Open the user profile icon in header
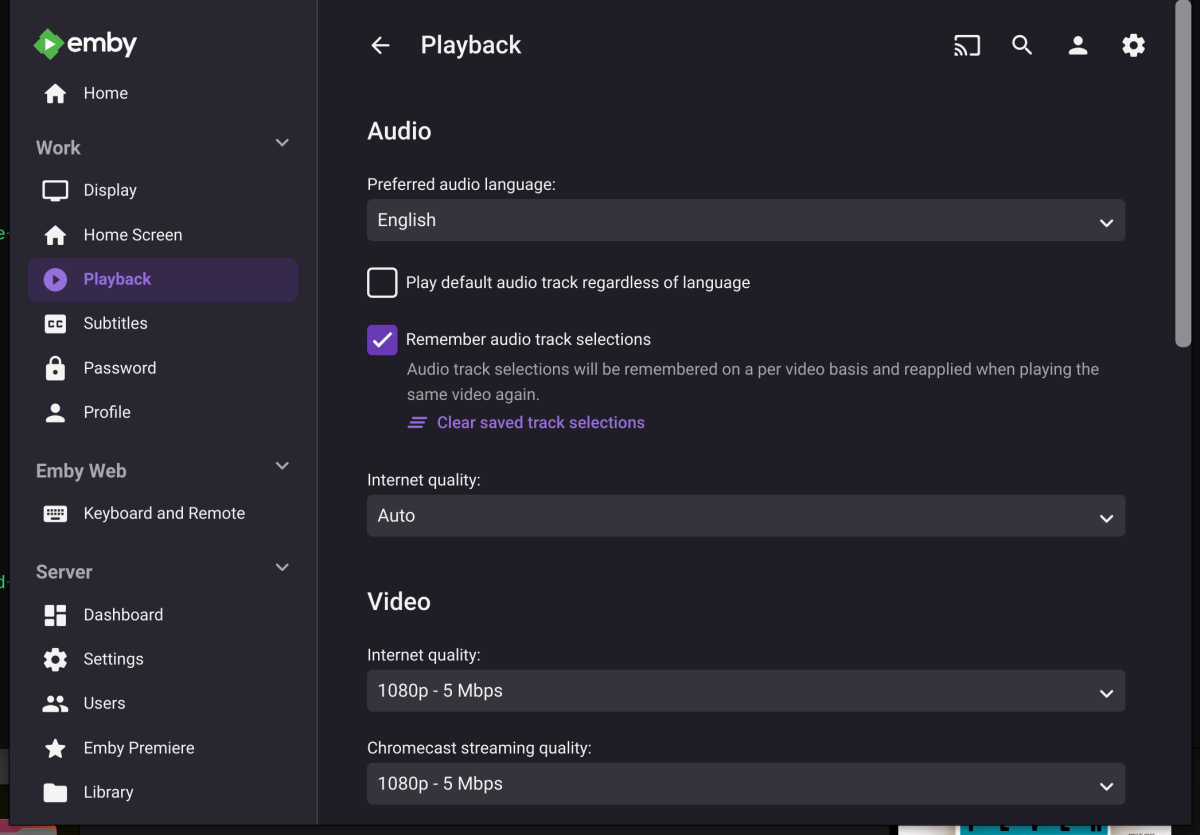This screenshot has height=835, width=1200. 1077,45
